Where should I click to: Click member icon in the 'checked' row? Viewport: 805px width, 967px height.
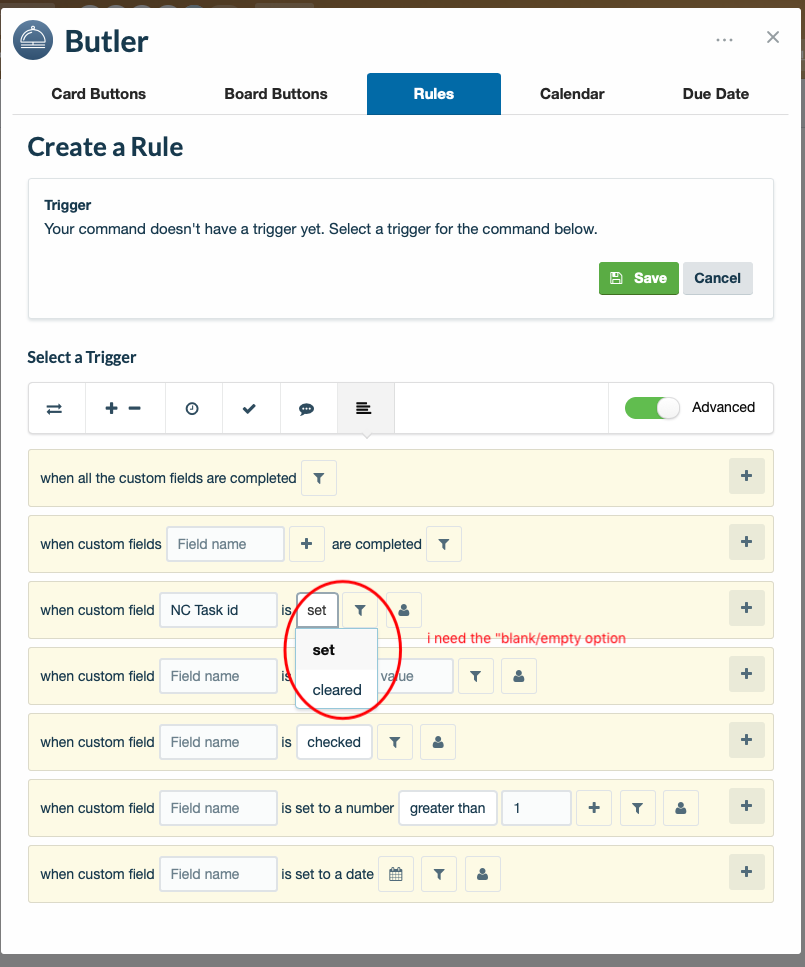438,742
